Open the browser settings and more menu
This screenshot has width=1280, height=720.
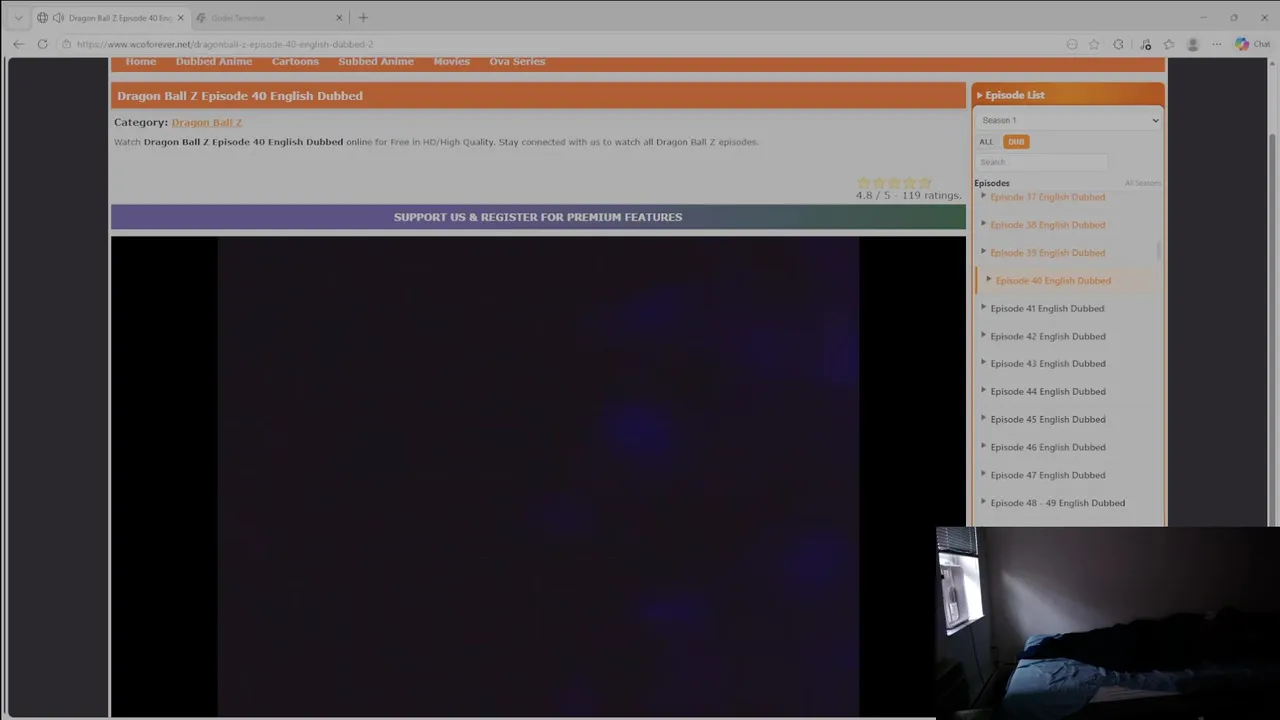(x=1216, y=44)
